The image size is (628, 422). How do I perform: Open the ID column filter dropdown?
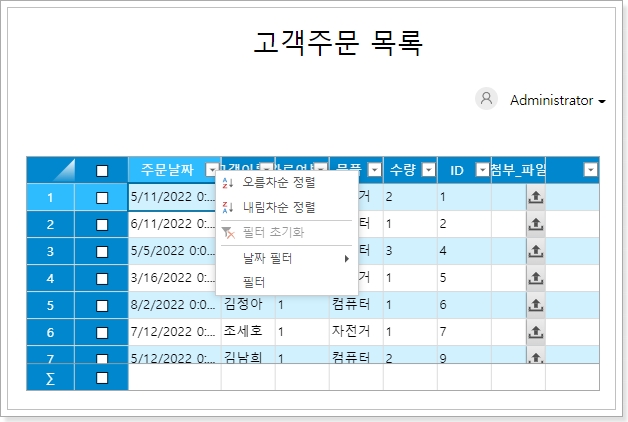(x=482, y=171)
